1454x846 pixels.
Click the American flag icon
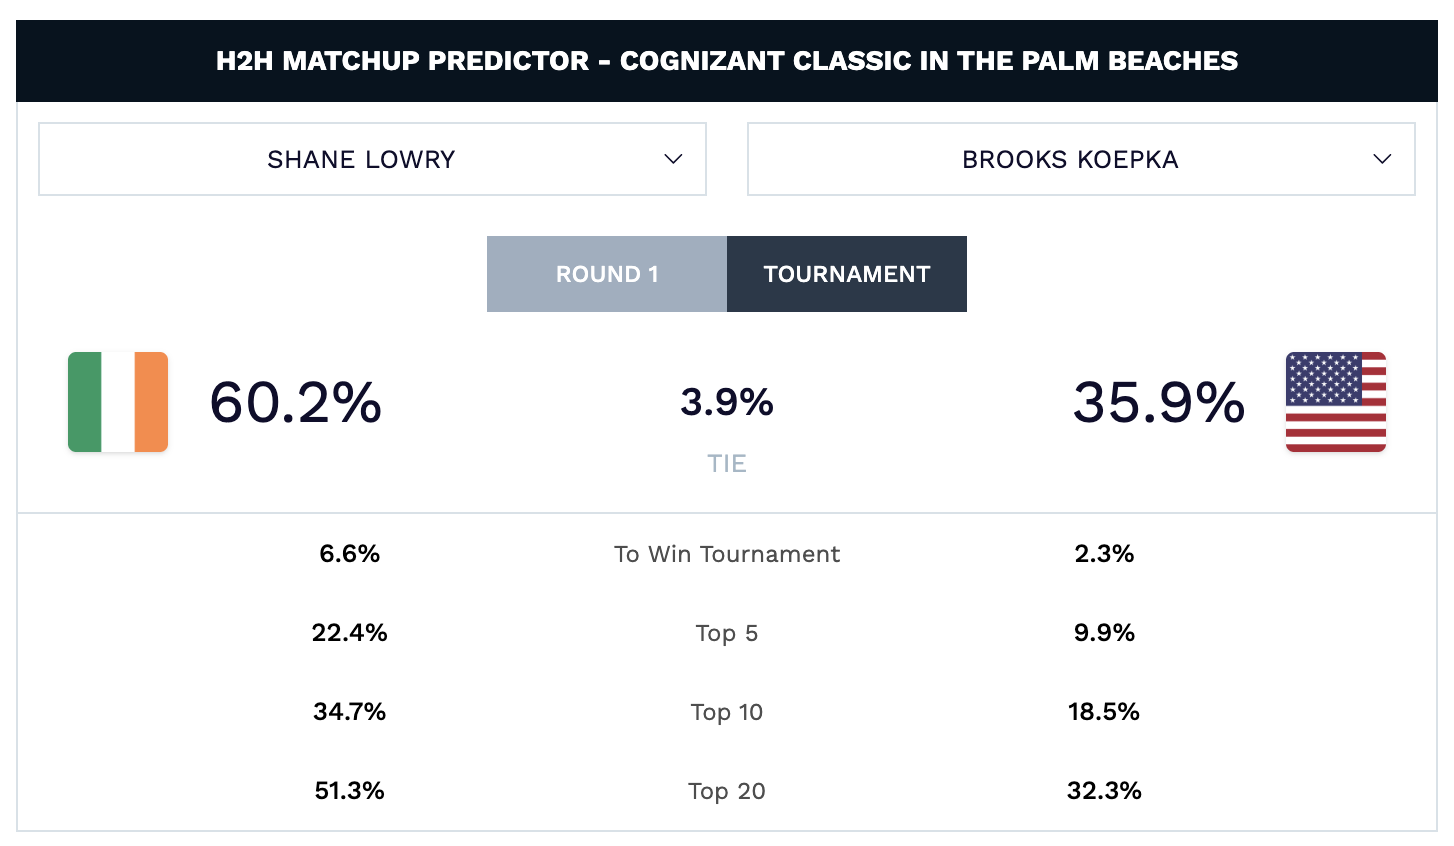[1336, 402]
